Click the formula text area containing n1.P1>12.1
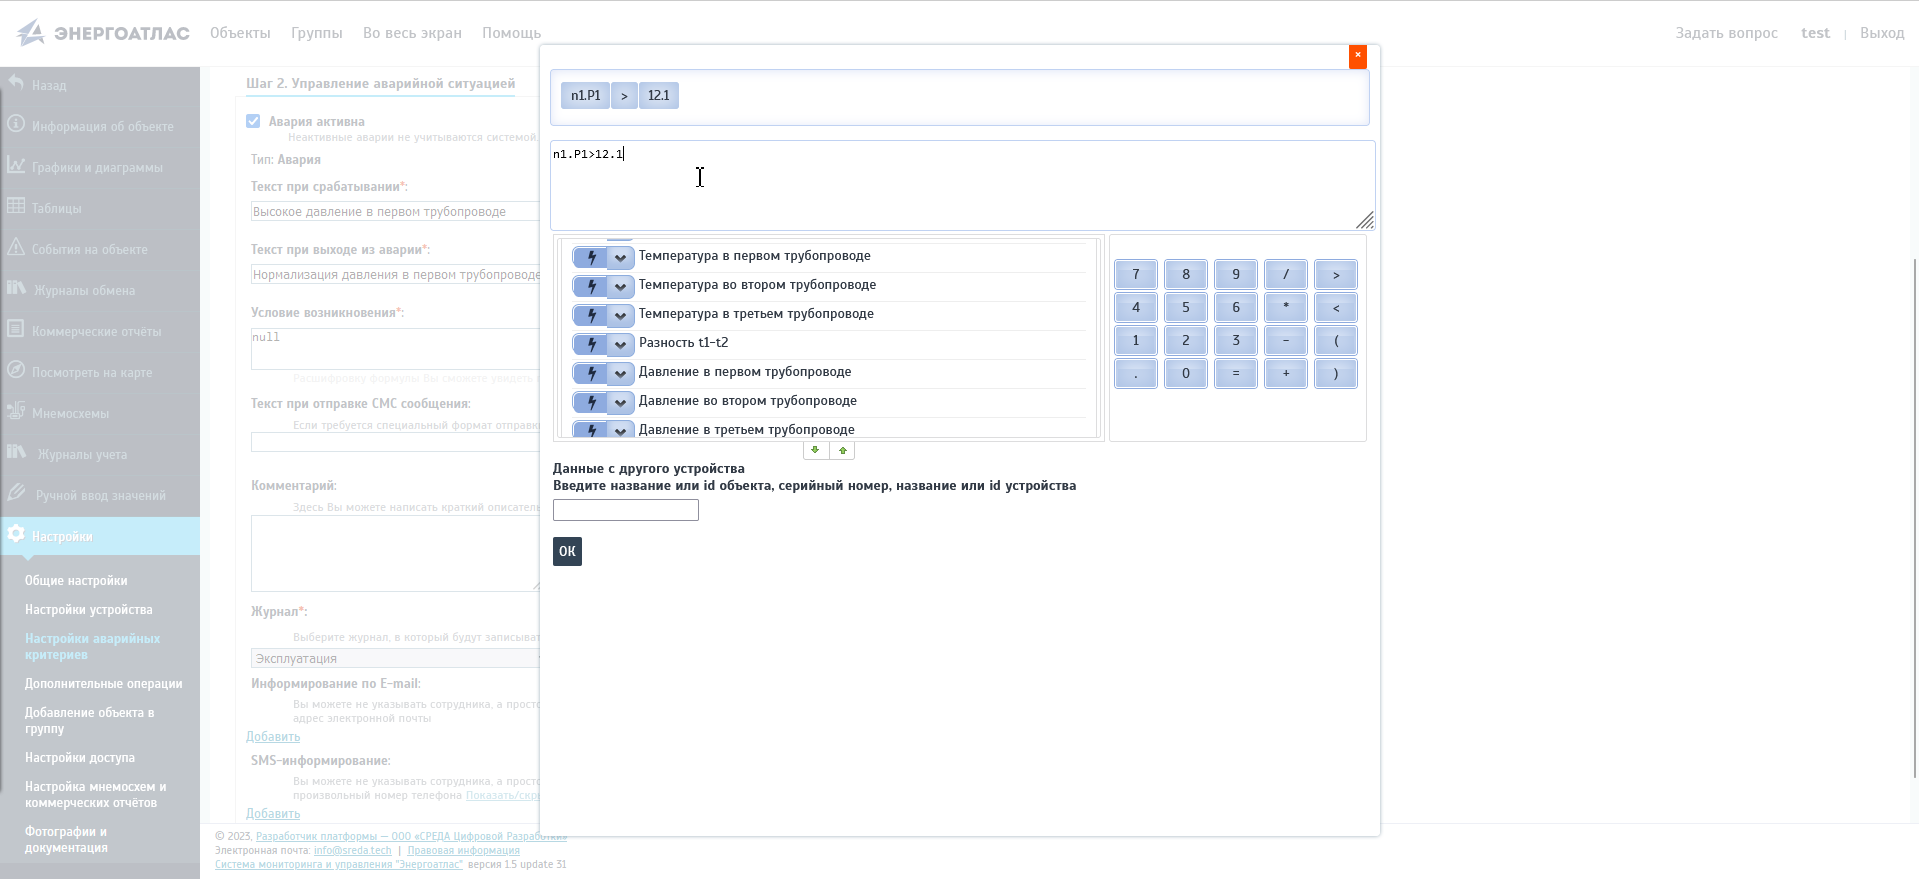The image size is (1919, 879). pos(960,185)
